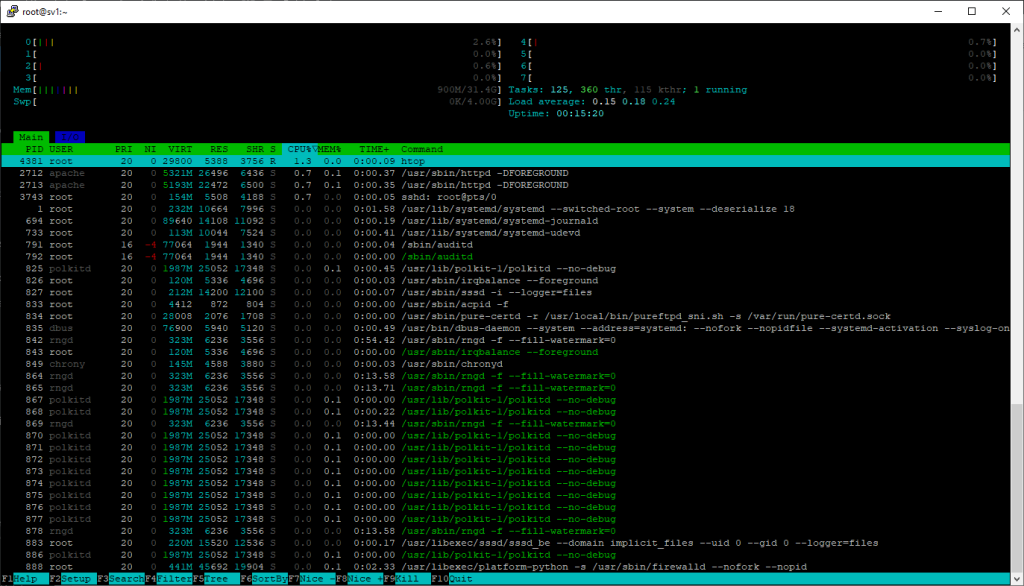Start a process search with F3
Viewport: 1024px width, 586px height.
tap(120, 578)
